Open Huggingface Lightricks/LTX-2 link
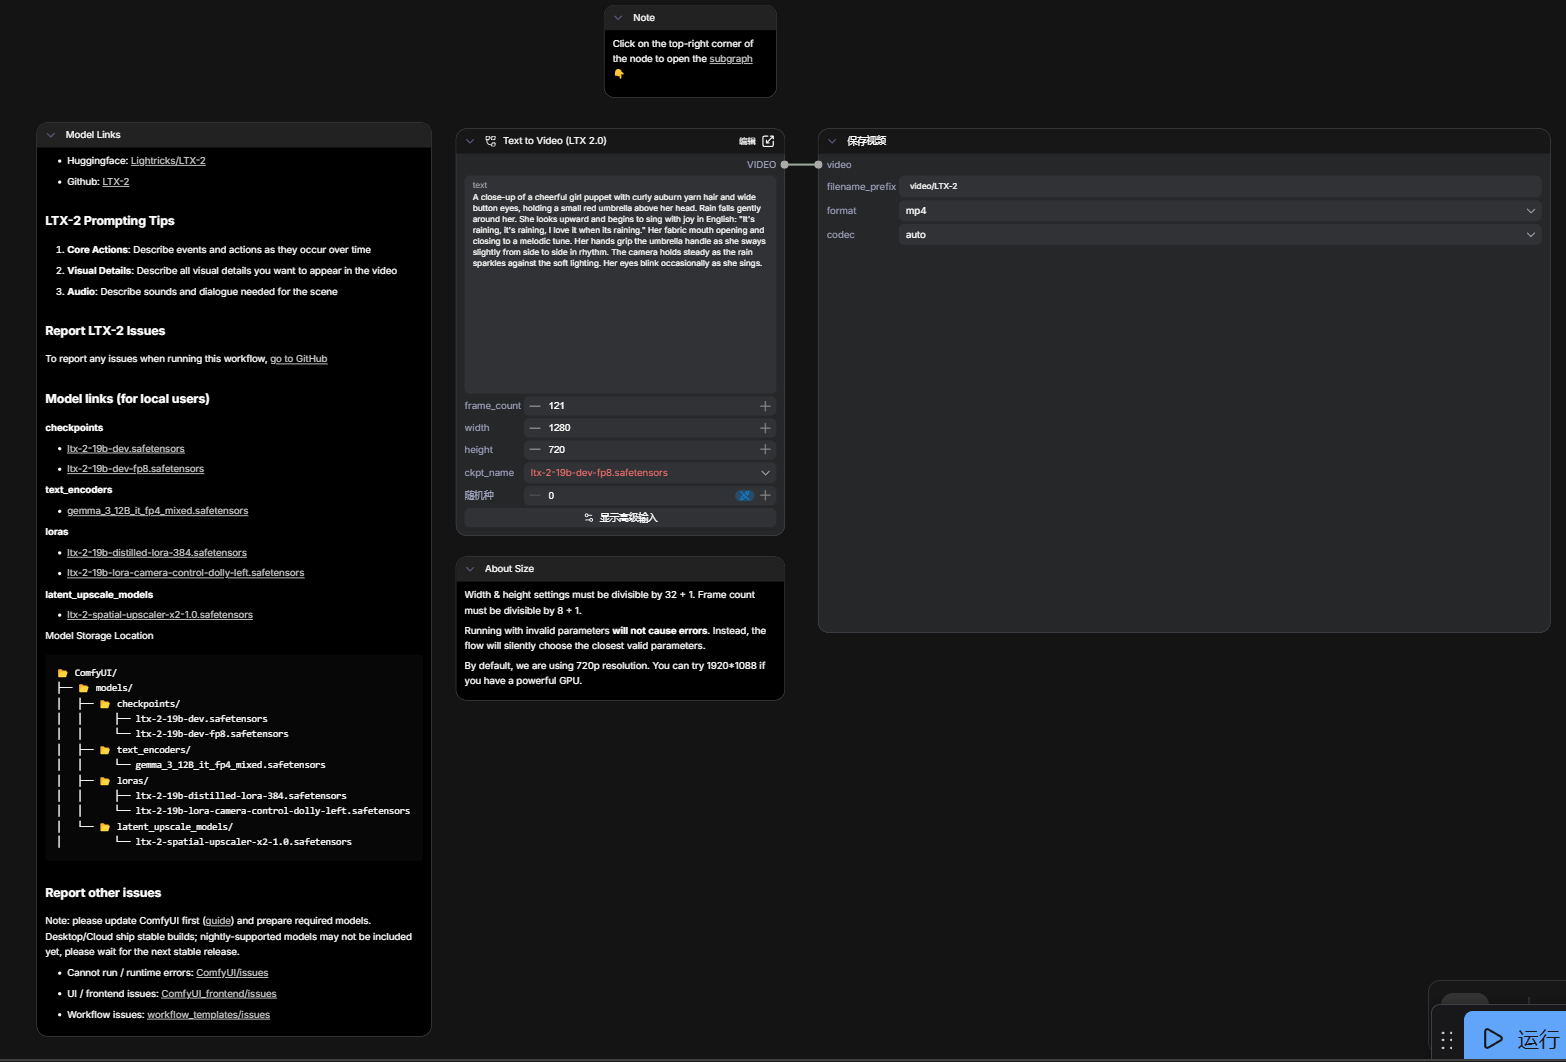1566x1062 pixels. (168, 161)
